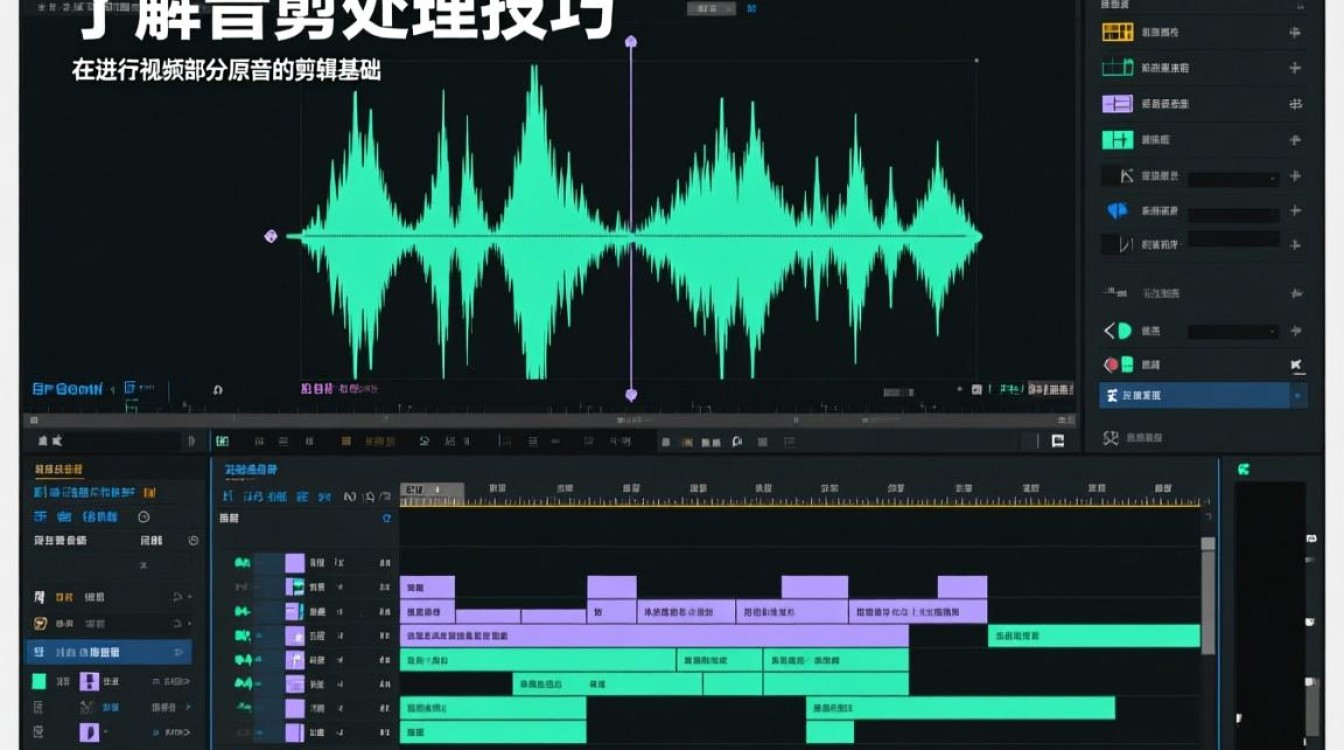The width and height of the screenshot is (1344, 750).
Task: Click the scissors-like icon below the highlighted effect
Action: pos(1110,437)
